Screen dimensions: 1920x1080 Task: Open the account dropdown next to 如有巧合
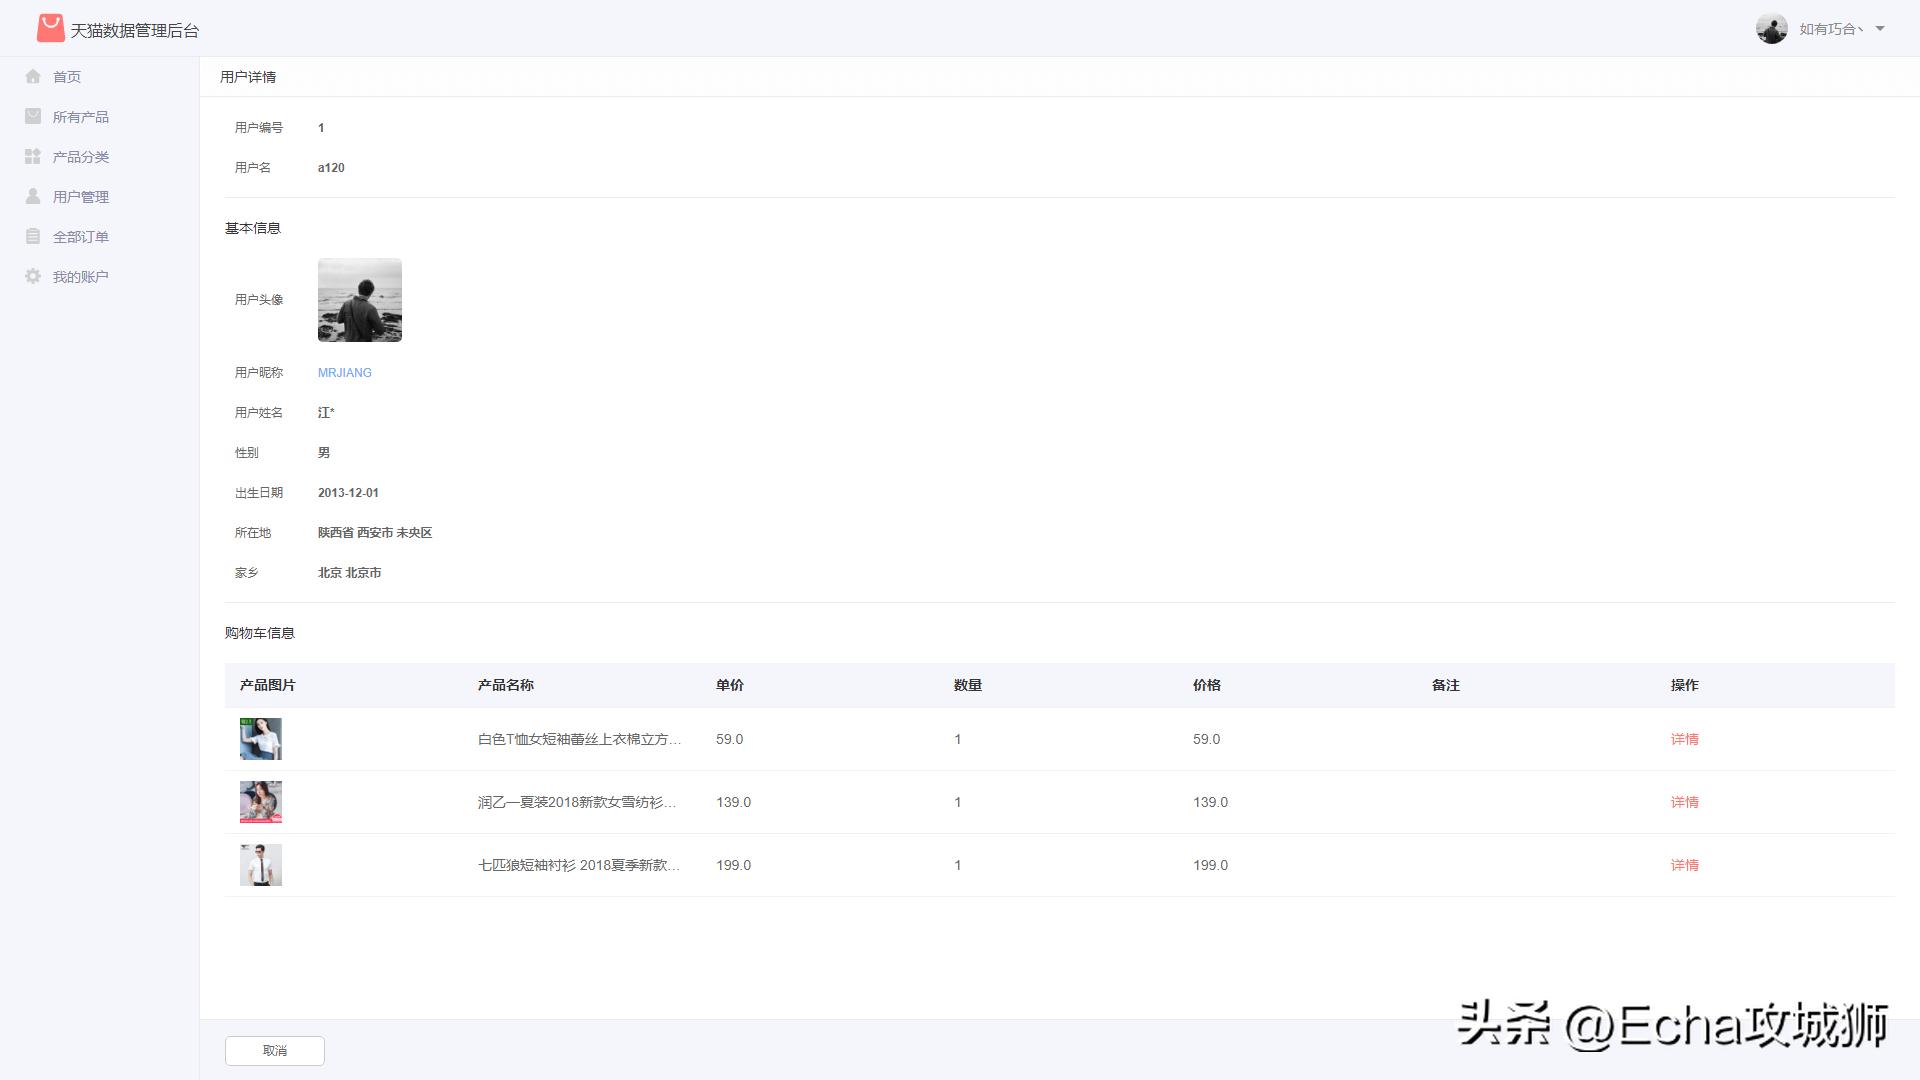coord(1880,29)
